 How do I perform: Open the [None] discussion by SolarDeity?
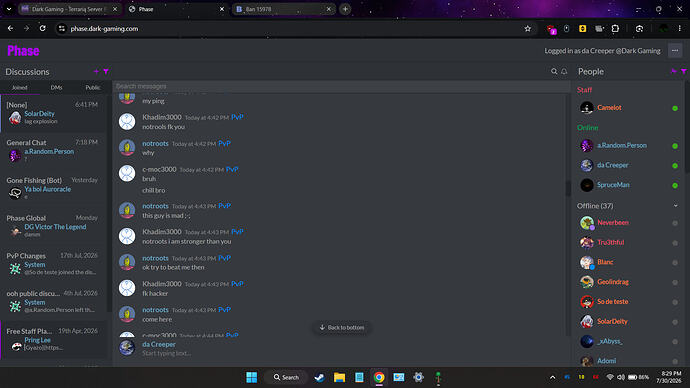click(x=54, y=113)
